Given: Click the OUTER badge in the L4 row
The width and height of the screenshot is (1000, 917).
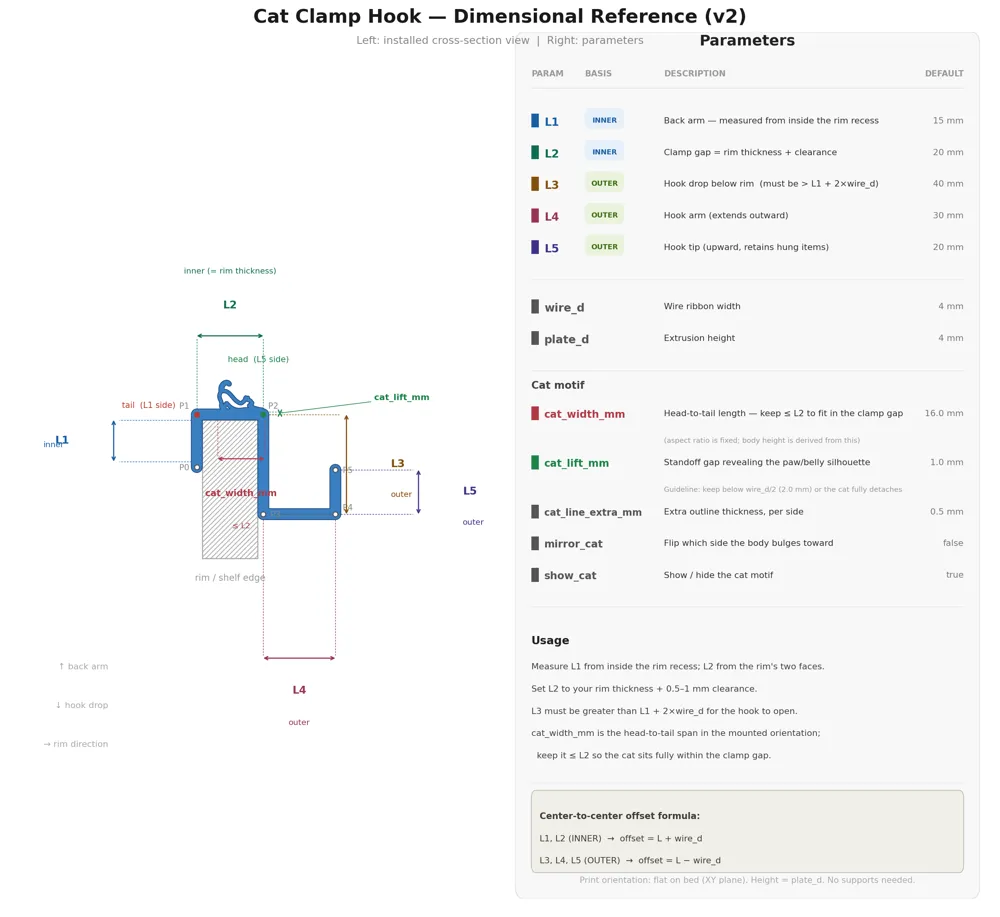Looking at the screenshot, I should [604, 215].
